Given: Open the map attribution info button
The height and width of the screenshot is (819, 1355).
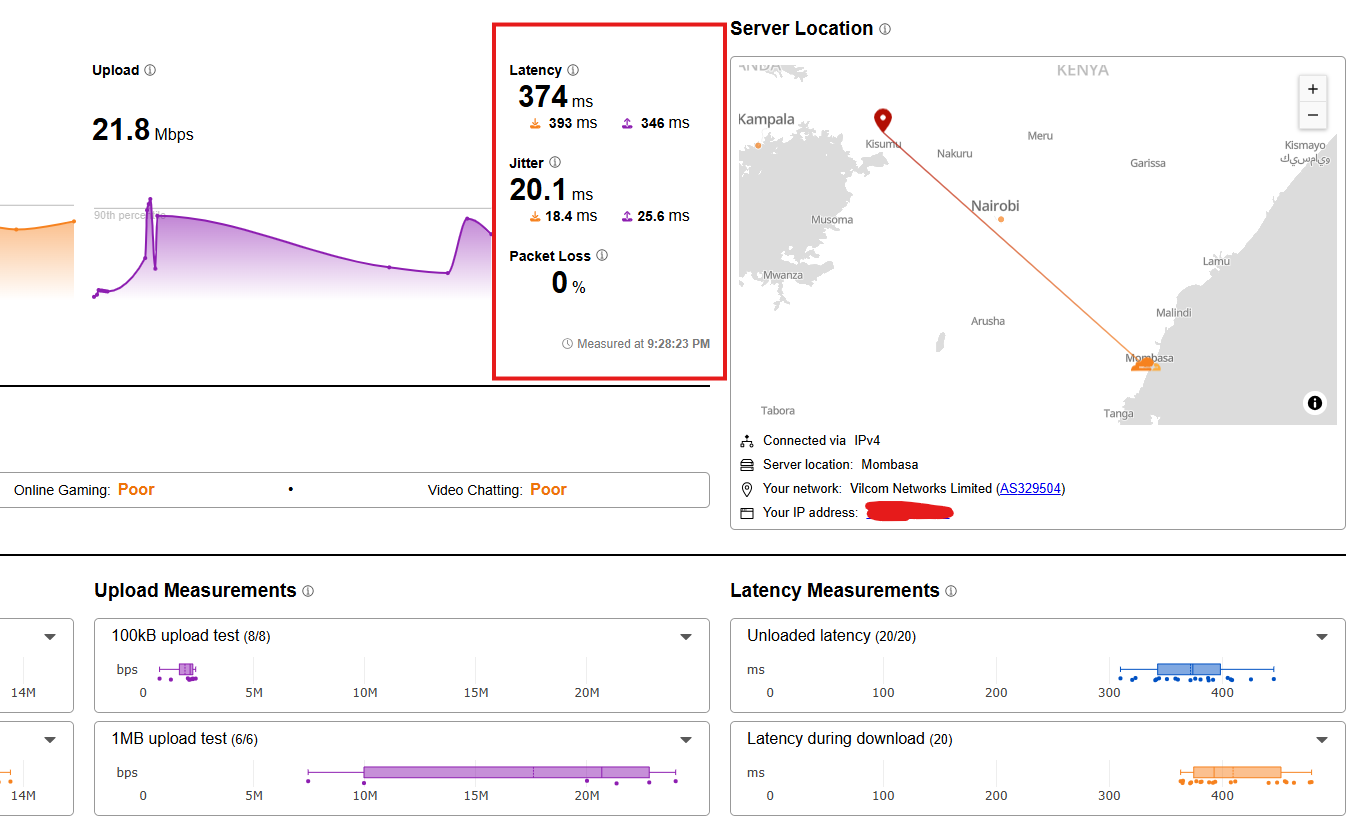Looking at the screenshot, I should point(1315,403).
